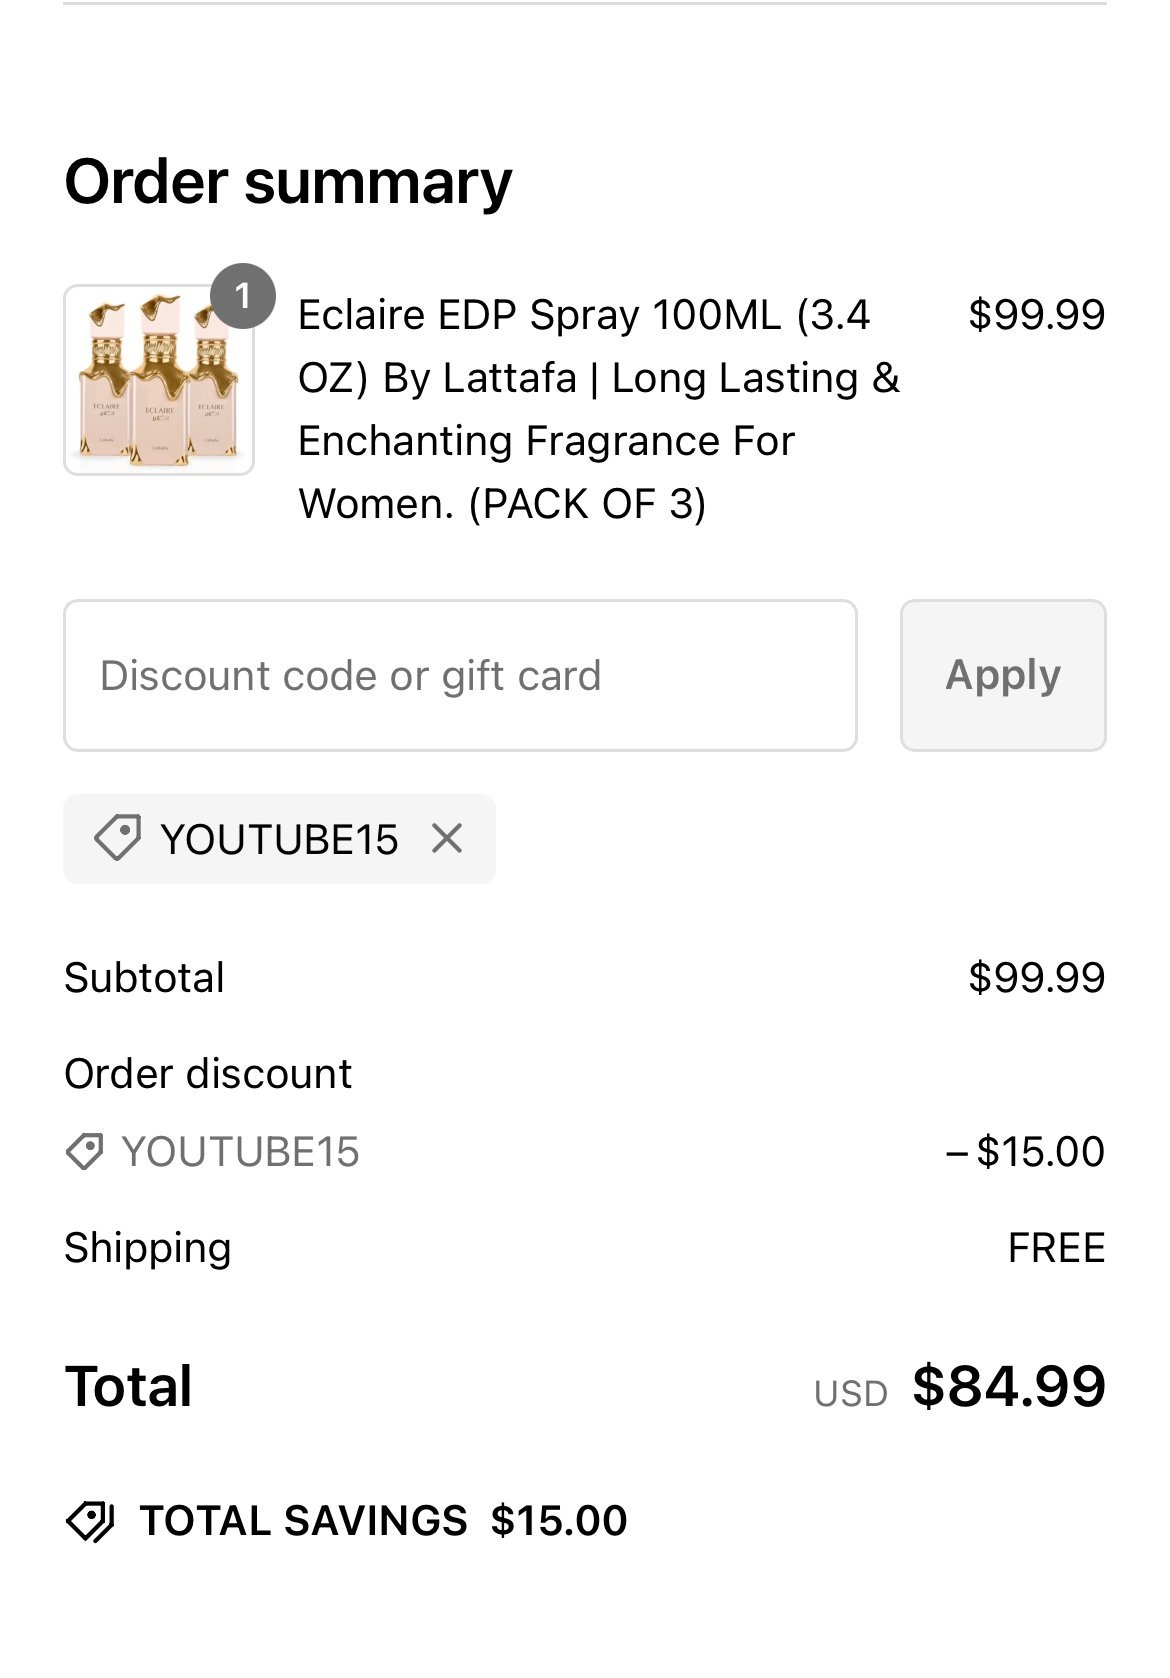
Task: Click the tag icon under Order discount
Action: (x=84, y=1152)
